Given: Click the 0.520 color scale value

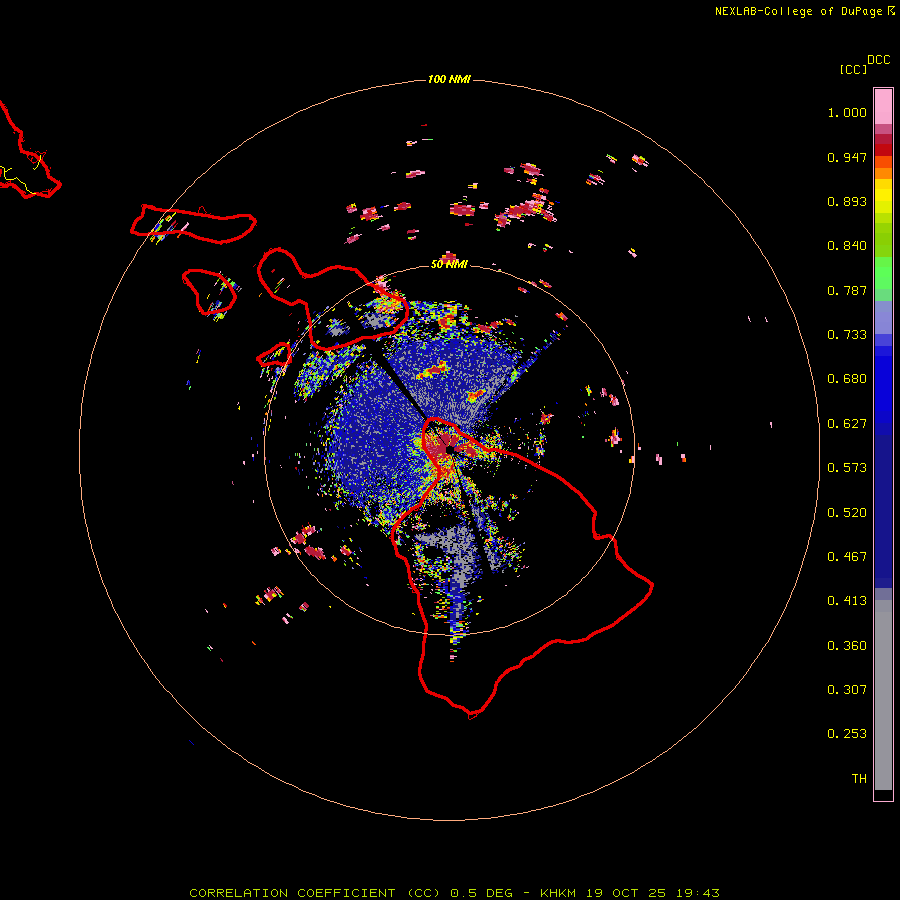Looking at the screenshot, I should 847,513.
